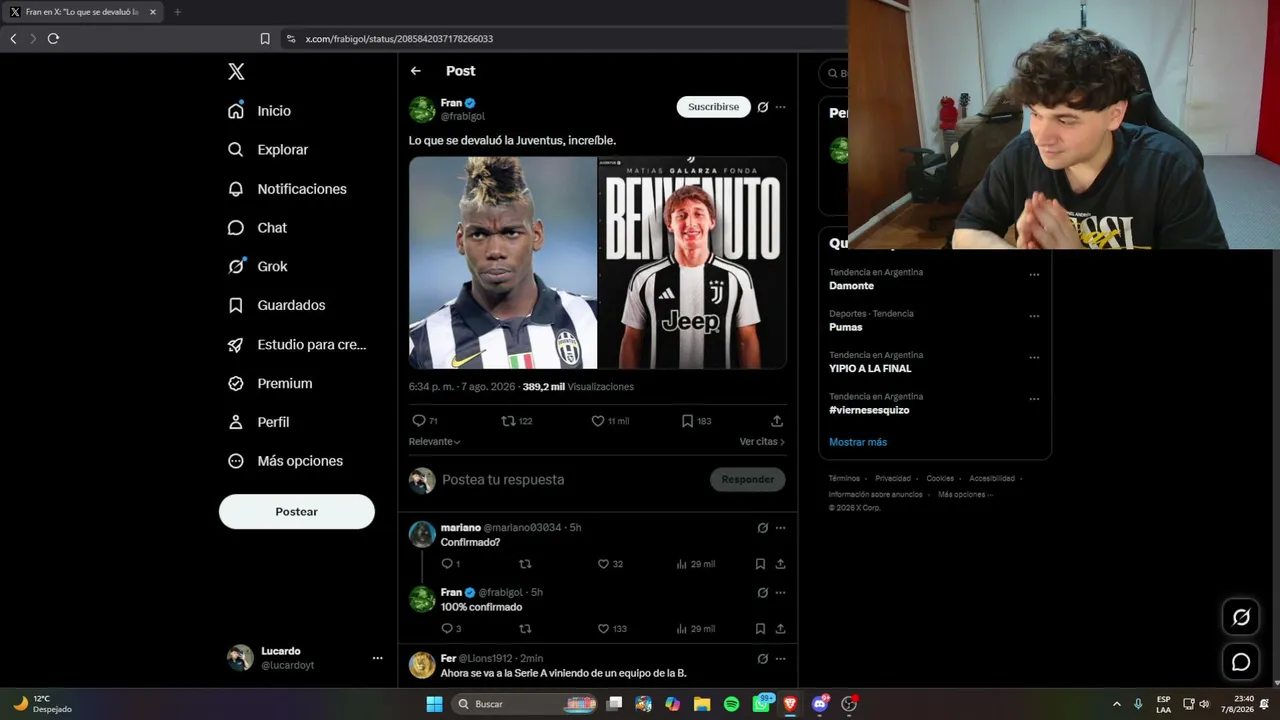
Task: Go to Inicio in the sidebar
Action: tap(259, 111)
